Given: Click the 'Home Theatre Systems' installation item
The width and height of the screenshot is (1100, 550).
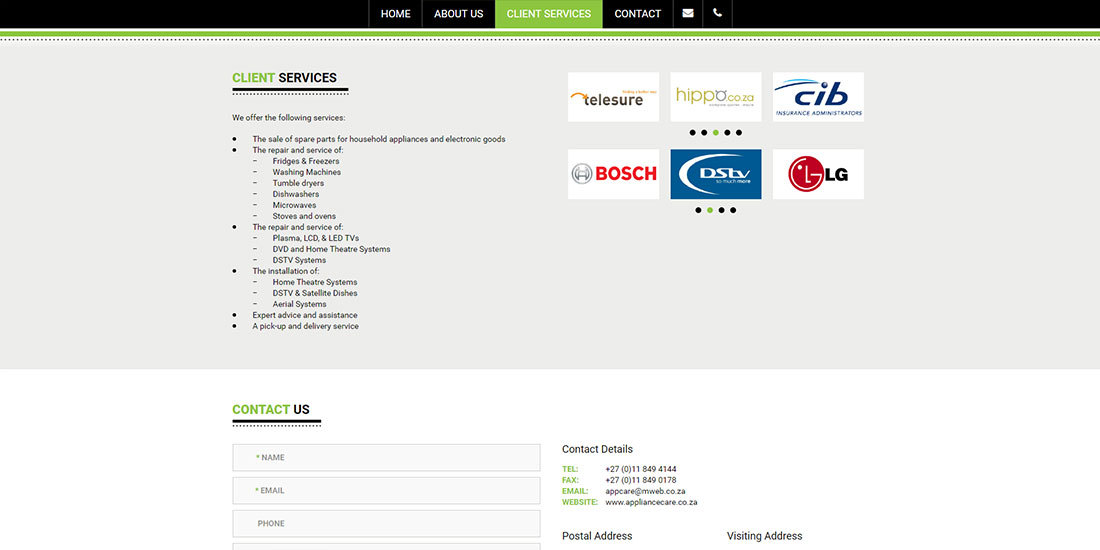Looking at the screenshot, I should point(315,282).
